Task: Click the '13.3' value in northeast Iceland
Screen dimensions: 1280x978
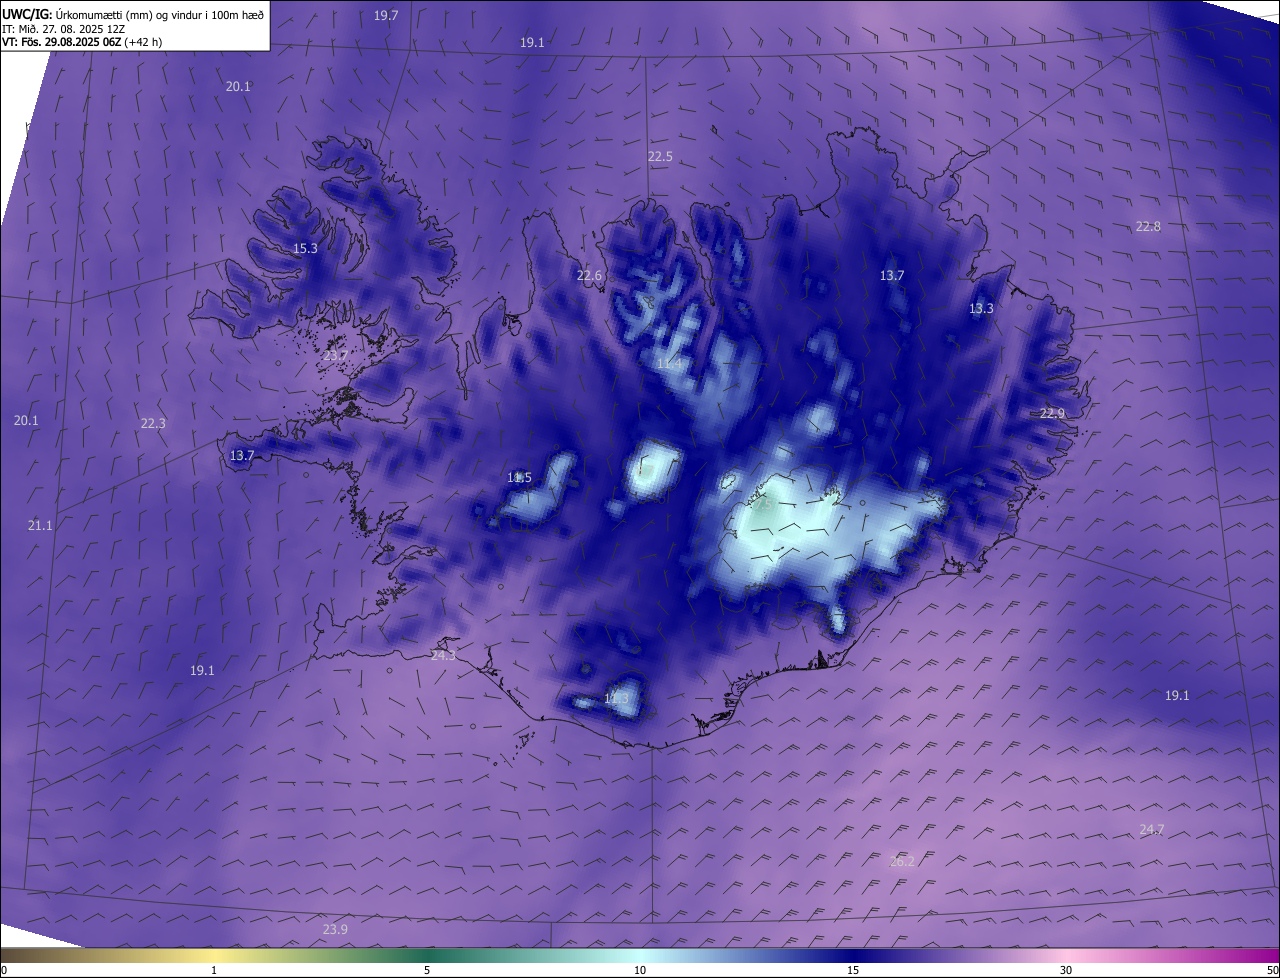Action: [981, 309]
